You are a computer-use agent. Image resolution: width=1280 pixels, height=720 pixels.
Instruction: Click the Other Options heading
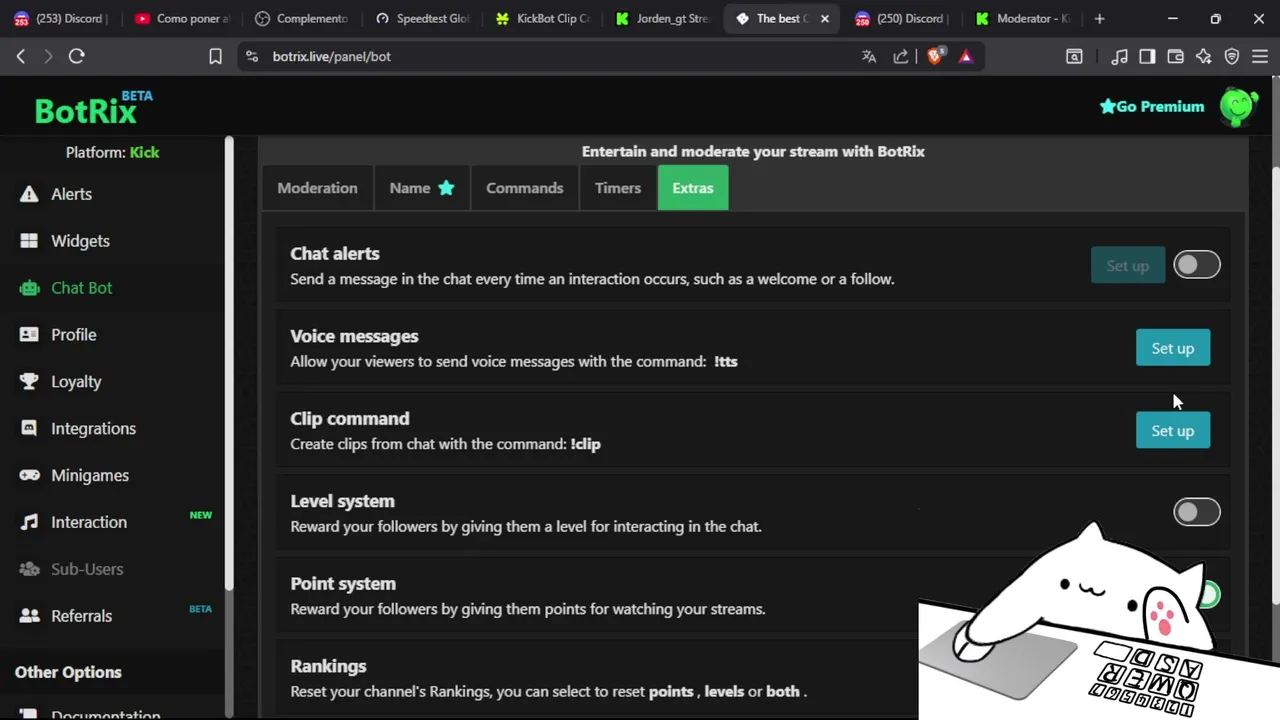coord(68,672)
